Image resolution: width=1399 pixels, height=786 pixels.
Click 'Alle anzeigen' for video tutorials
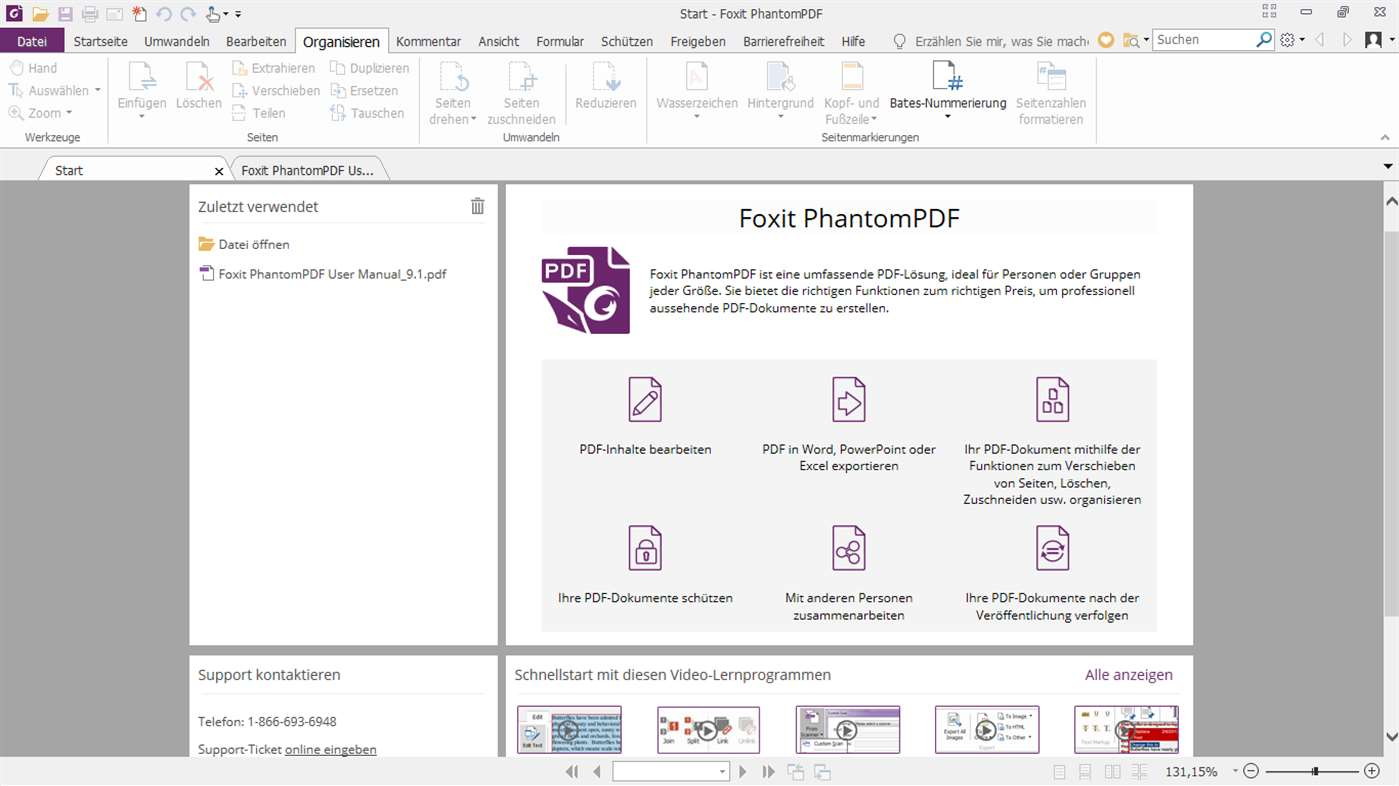click(x=1129, y=675)
